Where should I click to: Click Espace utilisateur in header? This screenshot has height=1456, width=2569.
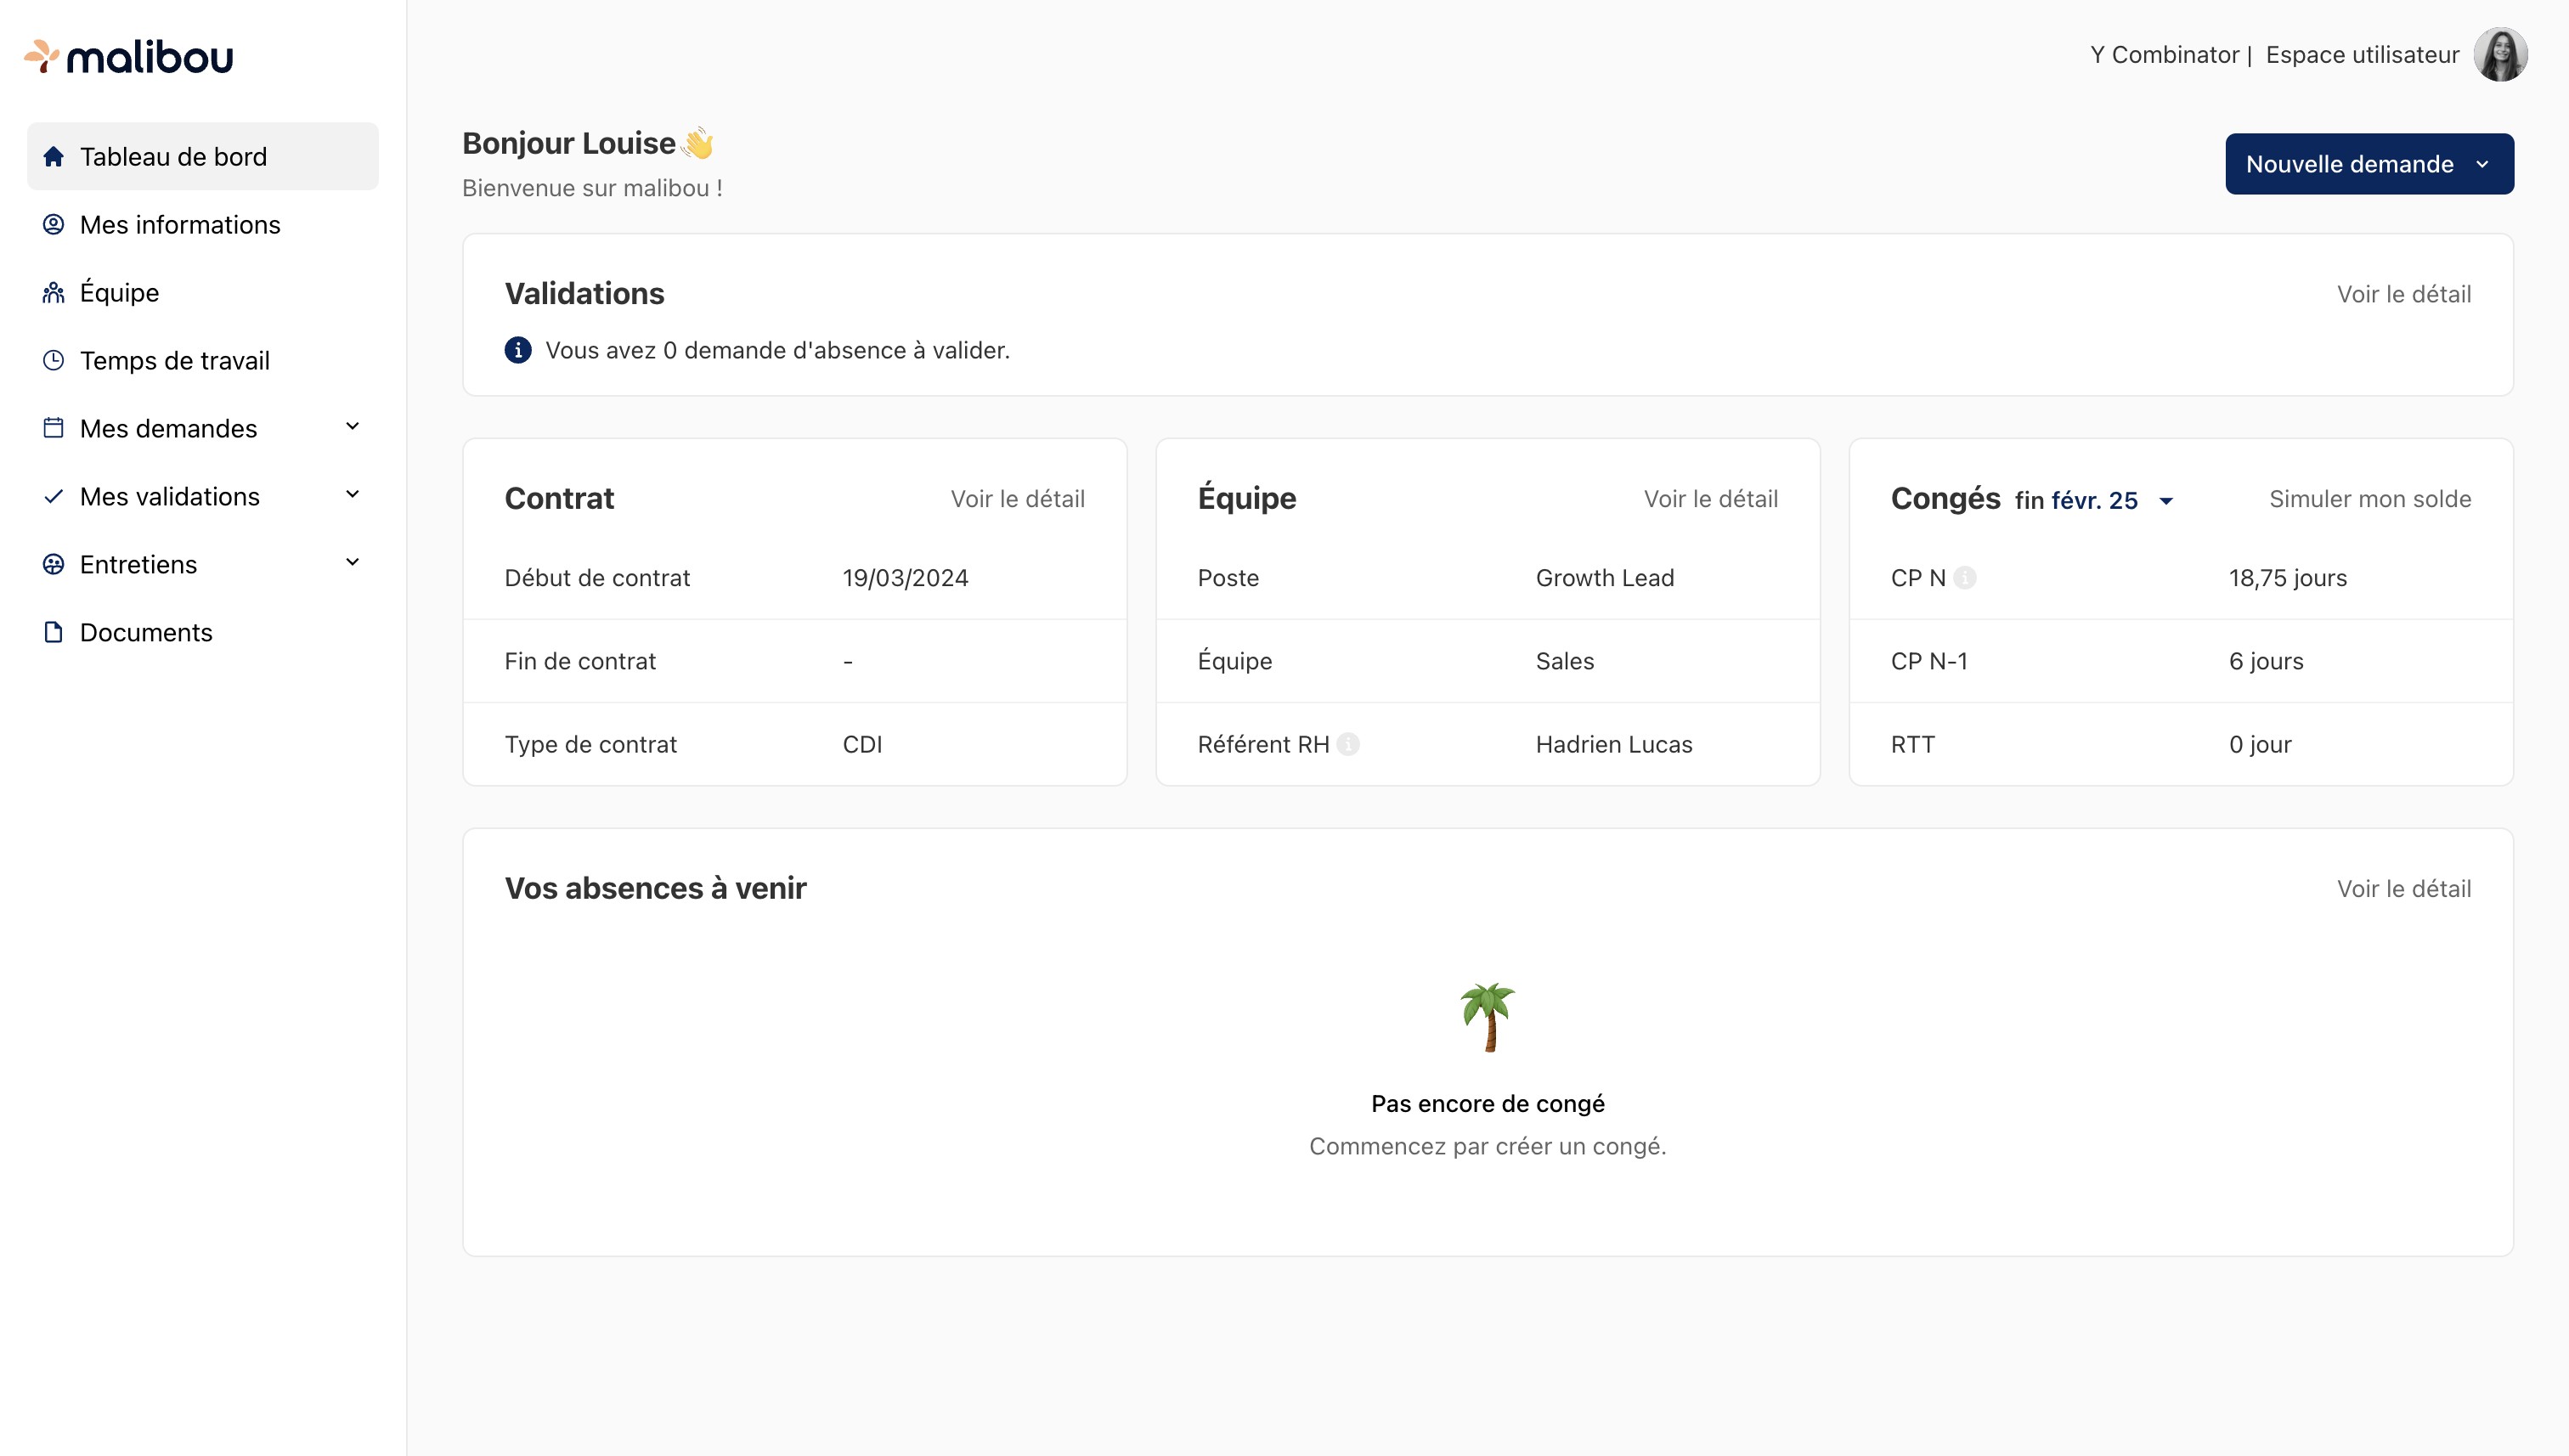point(2362,55)
